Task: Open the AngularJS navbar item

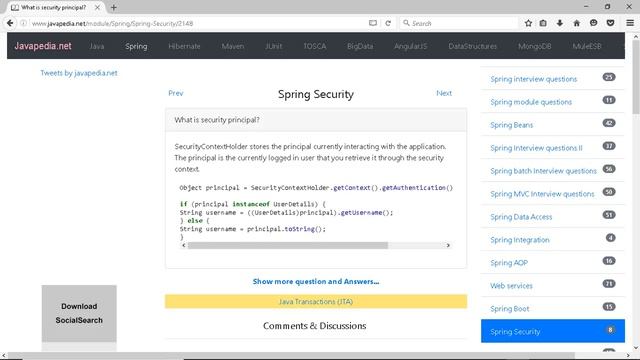Action: [411, 46]
